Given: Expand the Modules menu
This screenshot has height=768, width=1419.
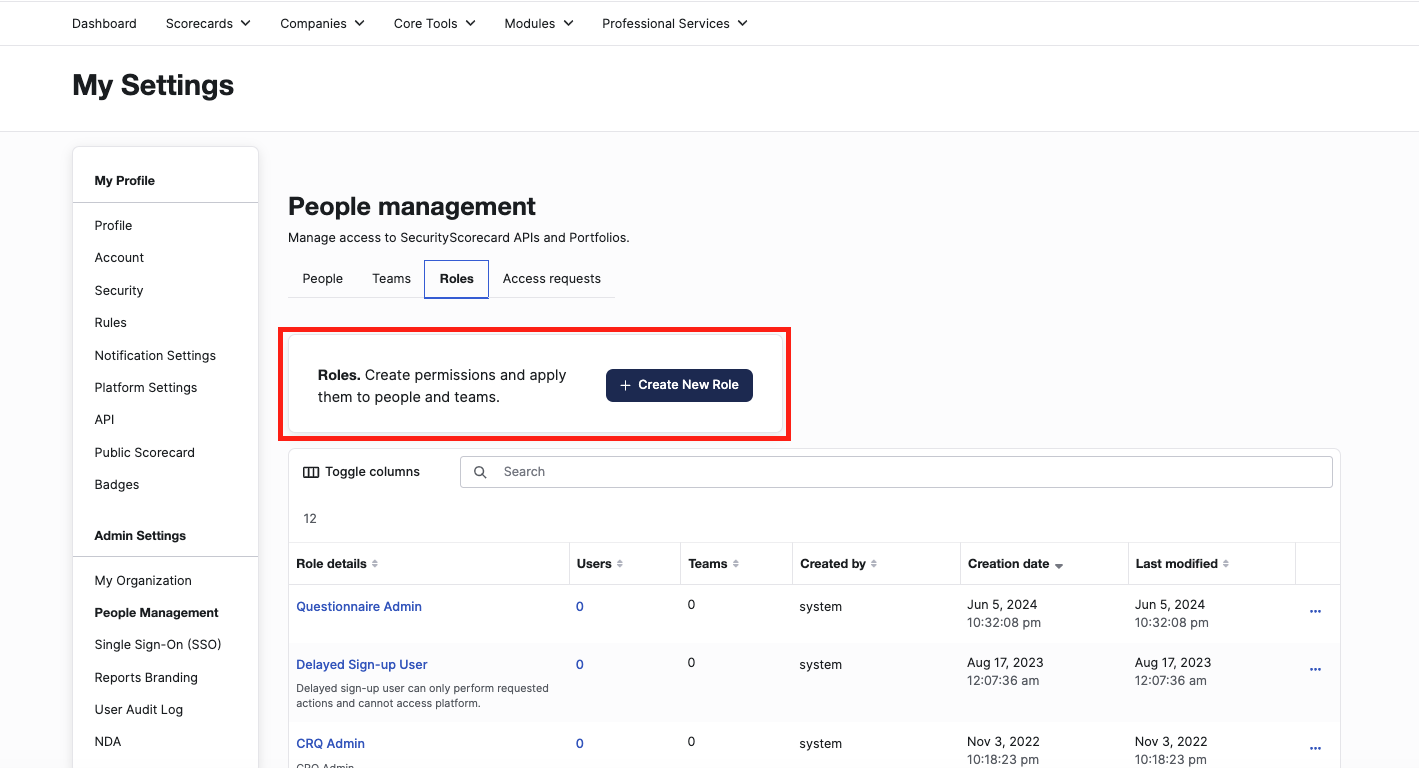Looking at the screenshot, I should point(539,23).
